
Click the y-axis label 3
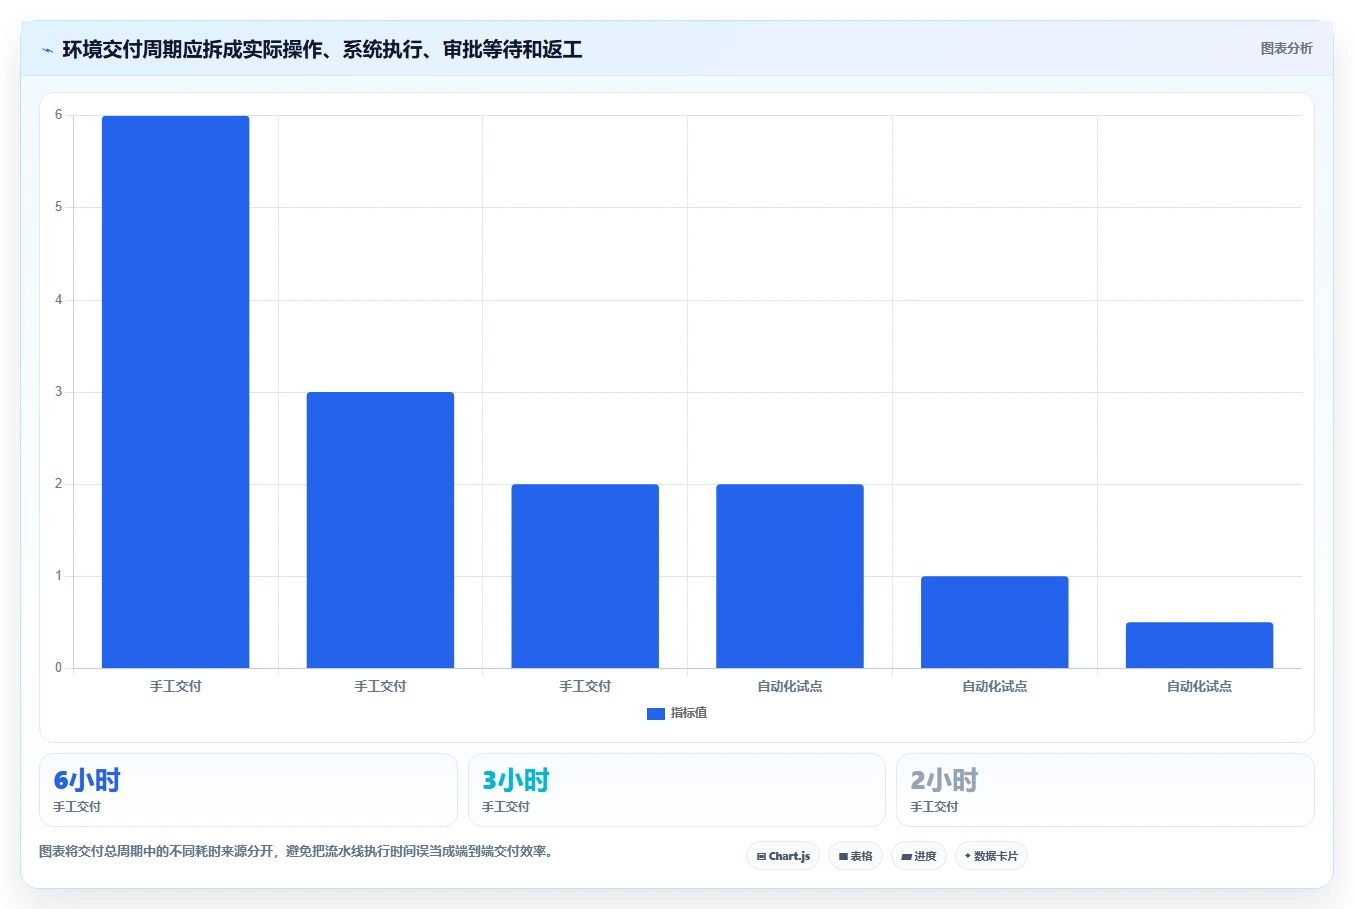(58, 392)
